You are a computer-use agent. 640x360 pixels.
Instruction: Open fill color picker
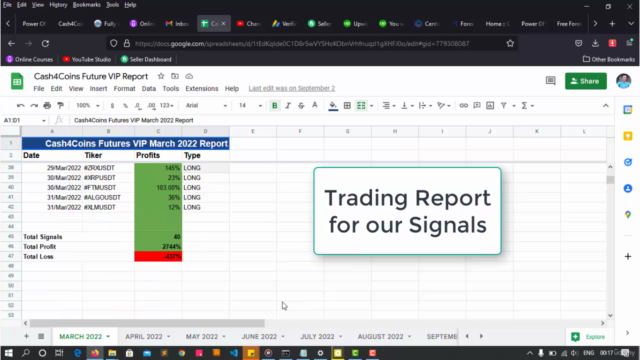[333, 106]
